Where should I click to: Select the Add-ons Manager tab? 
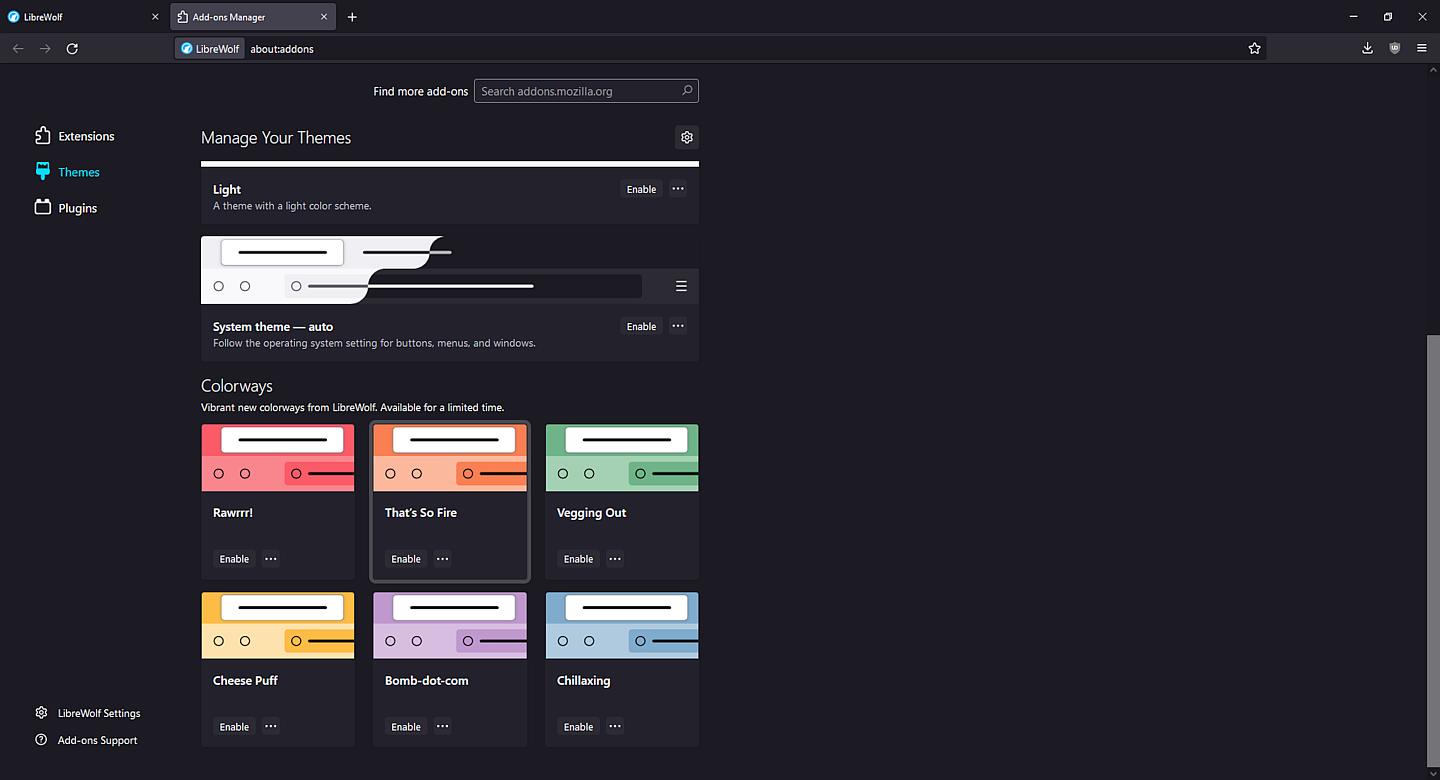[254, 17]
